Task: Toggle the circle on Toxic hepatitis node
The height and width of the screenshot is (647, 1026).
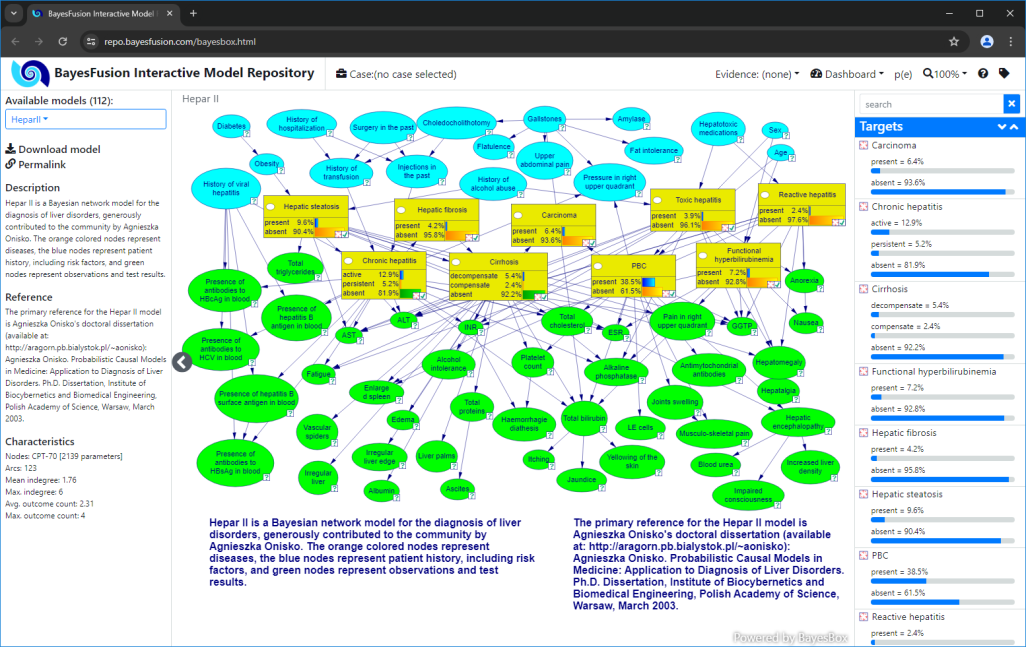Action: [658, 200]
